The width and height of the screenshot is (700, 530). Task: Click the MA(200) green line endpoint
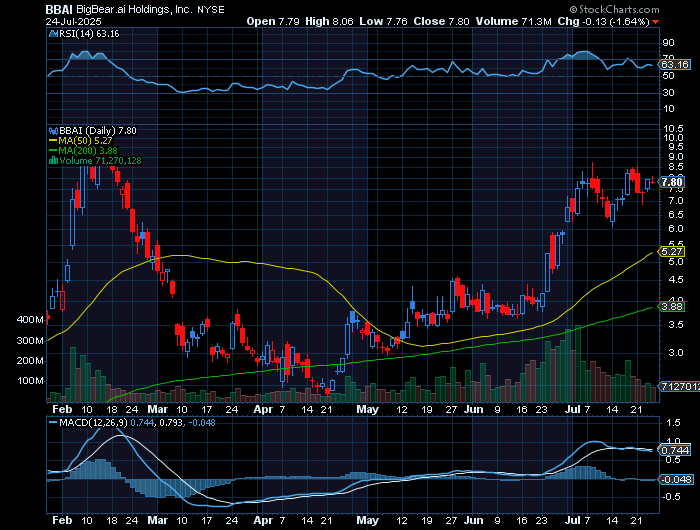(652, 308)
